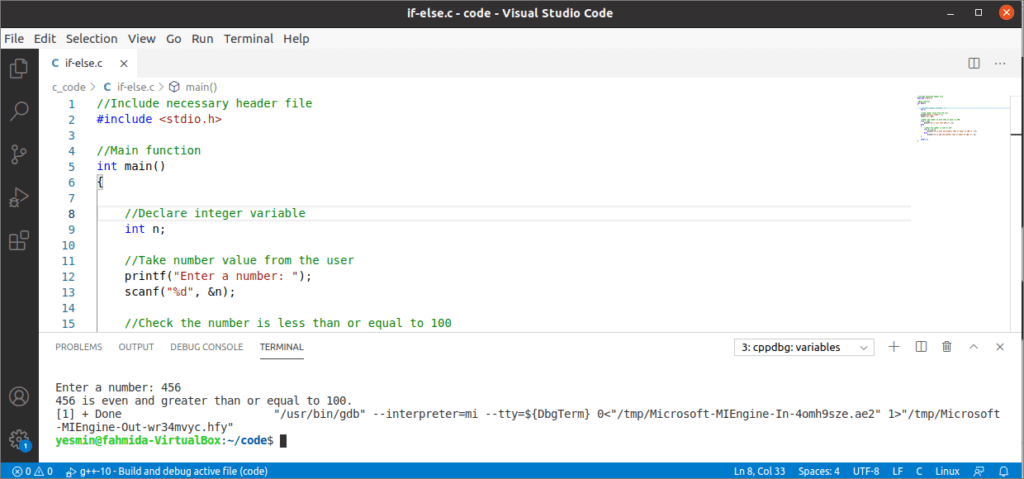This screenshot has width=1024, height=479.
Task: Click the printf("Enter a number: ") line
Action: point(218,276)
